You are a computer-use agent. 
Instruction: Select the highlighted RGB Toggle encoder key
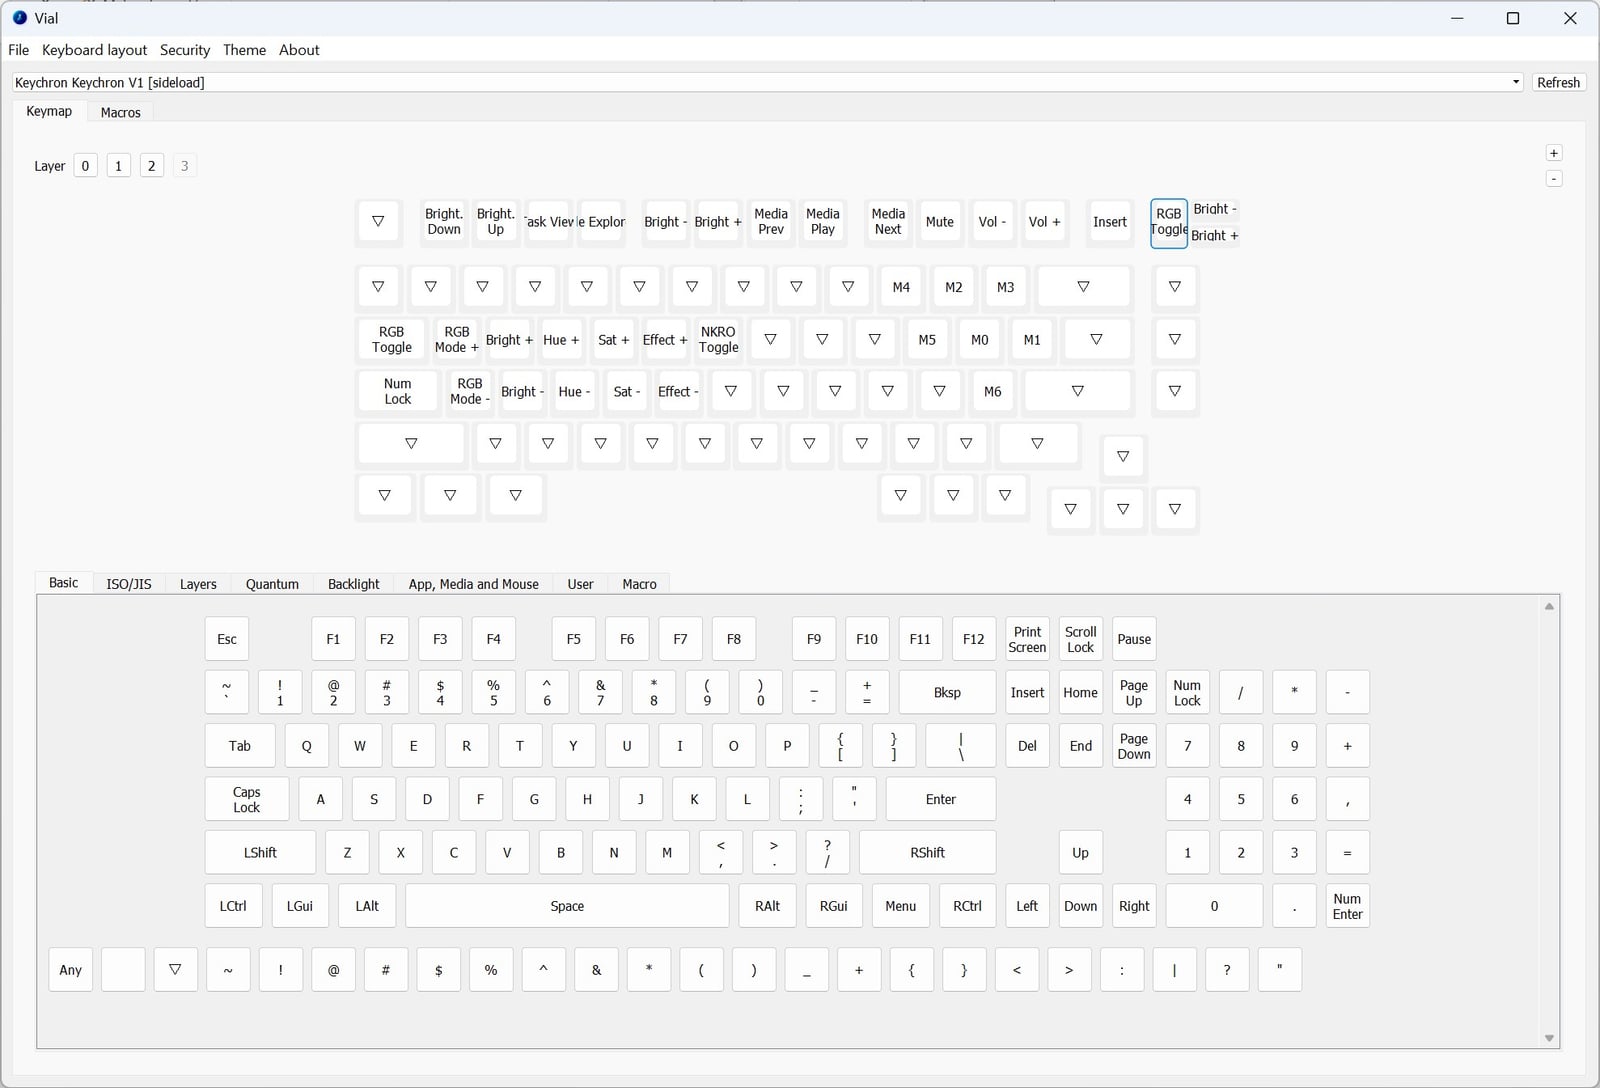[x=1169, y=222]
